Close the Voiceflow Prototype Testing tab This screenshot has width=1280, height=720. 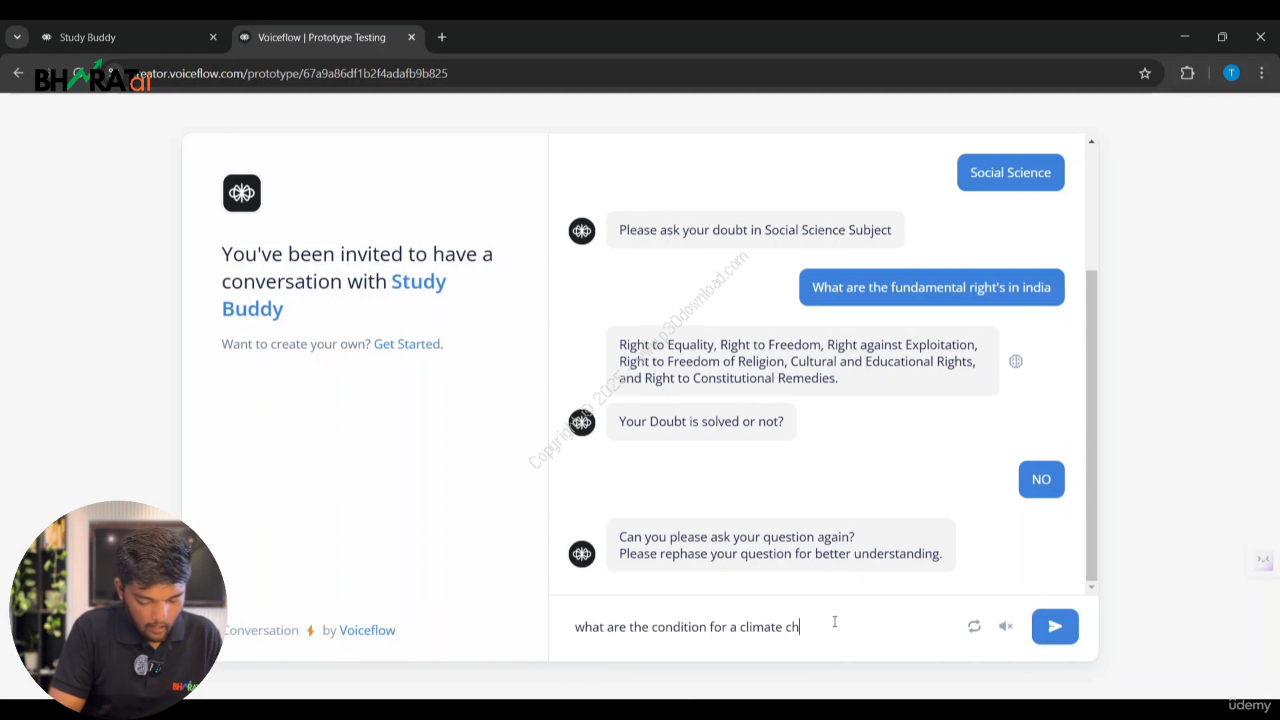click(x=411, y=37)
